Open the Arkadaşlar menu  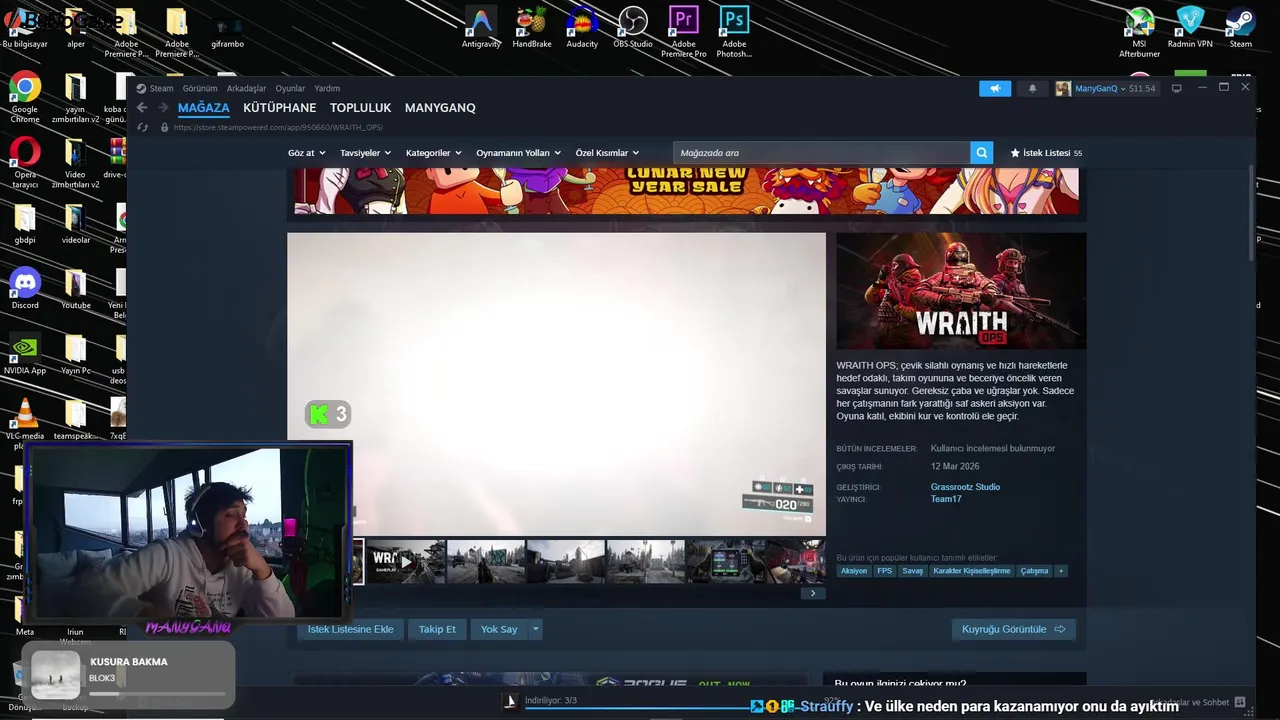pyautogui.click(x=246, y=88)
